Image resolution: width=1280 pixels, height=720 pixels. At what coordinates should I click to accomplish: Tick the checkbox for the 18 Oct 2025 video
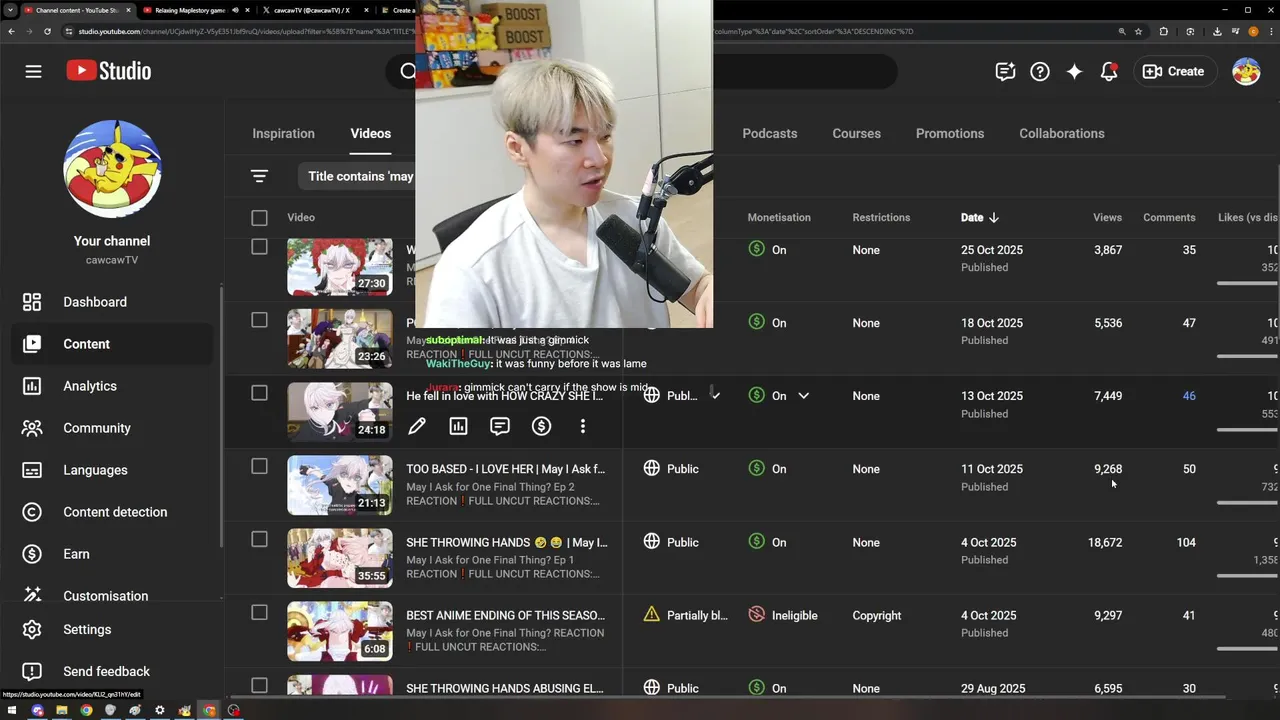point(259,320)
